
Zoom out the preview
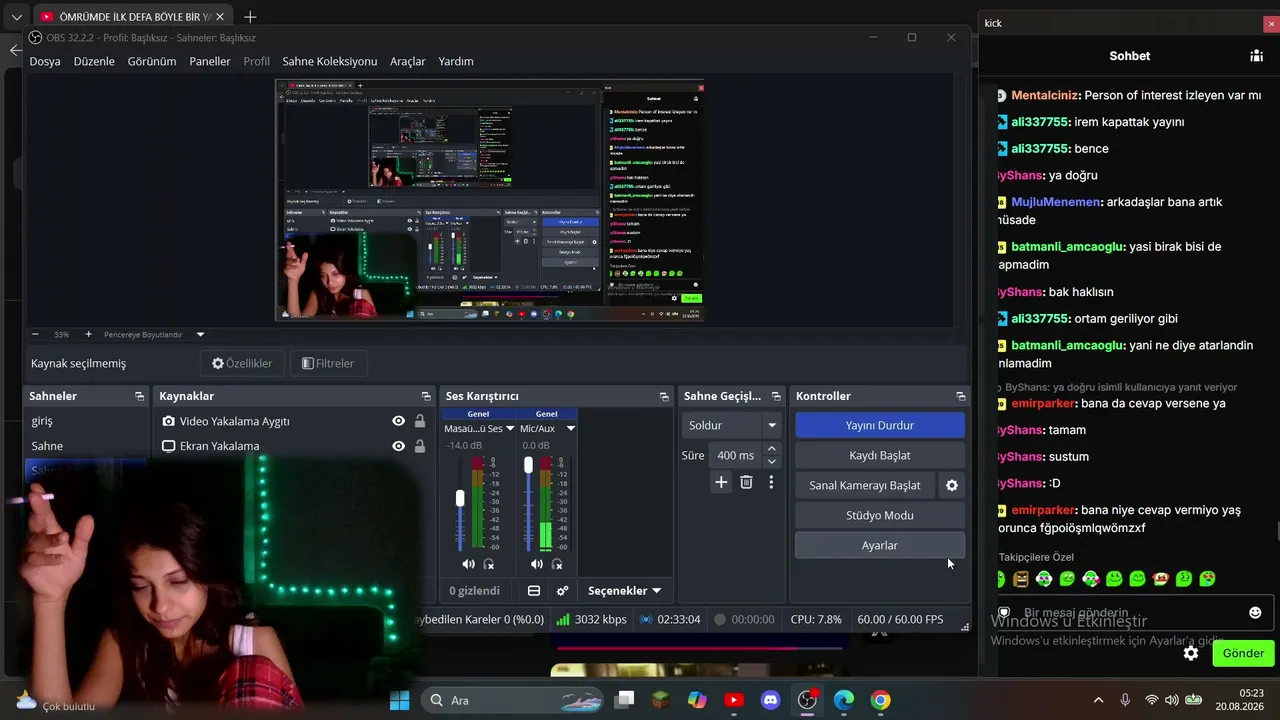point(36,335)
